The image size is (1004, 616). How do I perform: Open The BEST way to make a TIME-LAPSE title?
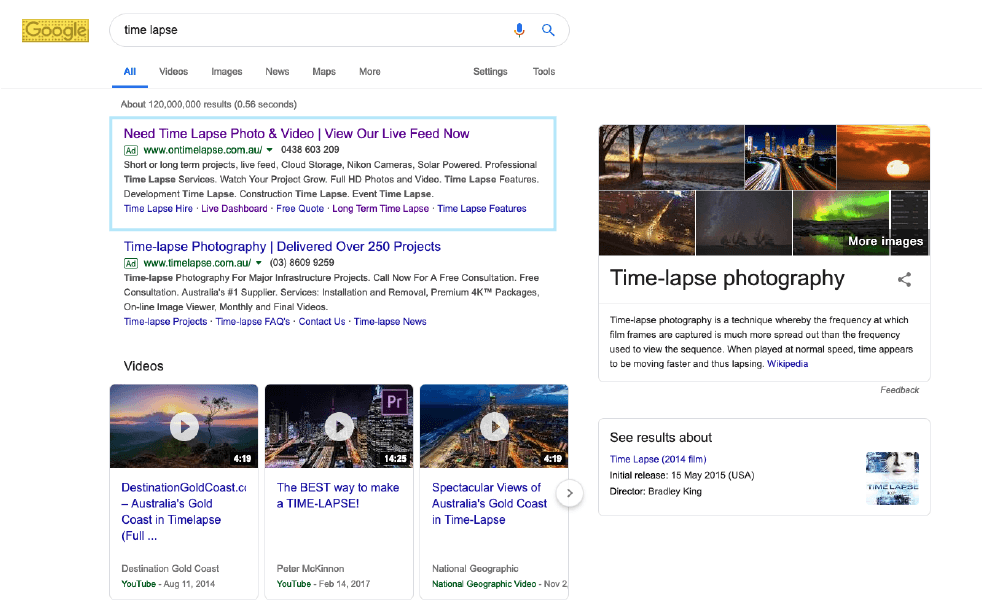pos(338,496)
